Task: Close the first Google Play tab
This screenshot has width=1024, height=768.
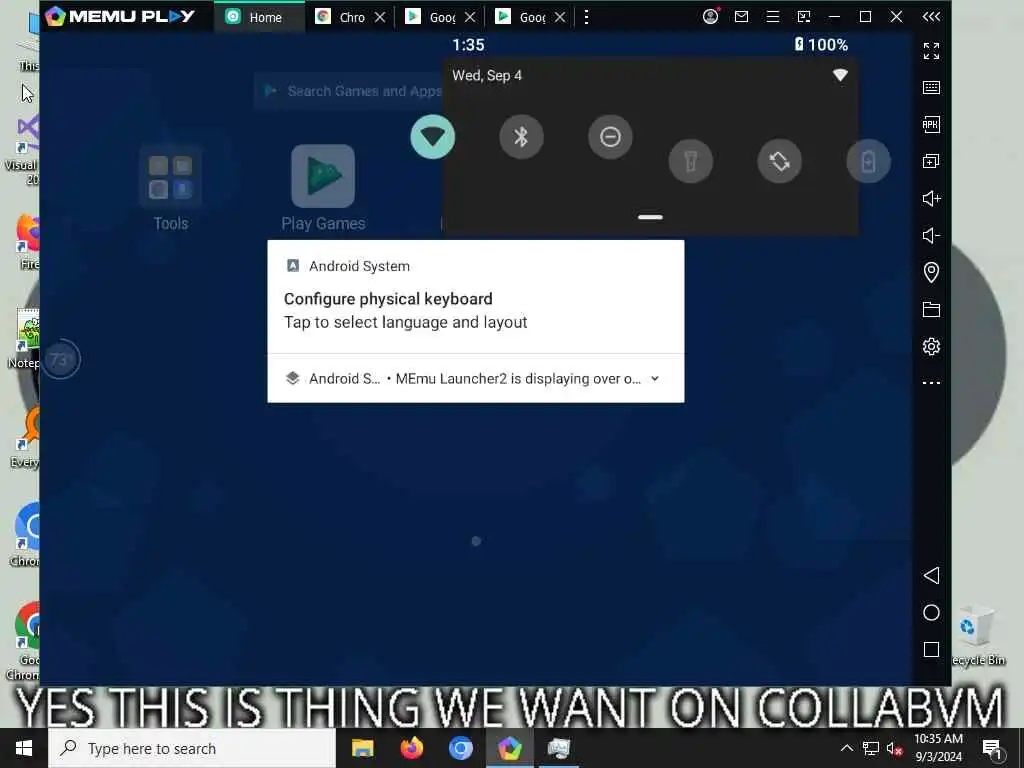Action: click(470, 18)
